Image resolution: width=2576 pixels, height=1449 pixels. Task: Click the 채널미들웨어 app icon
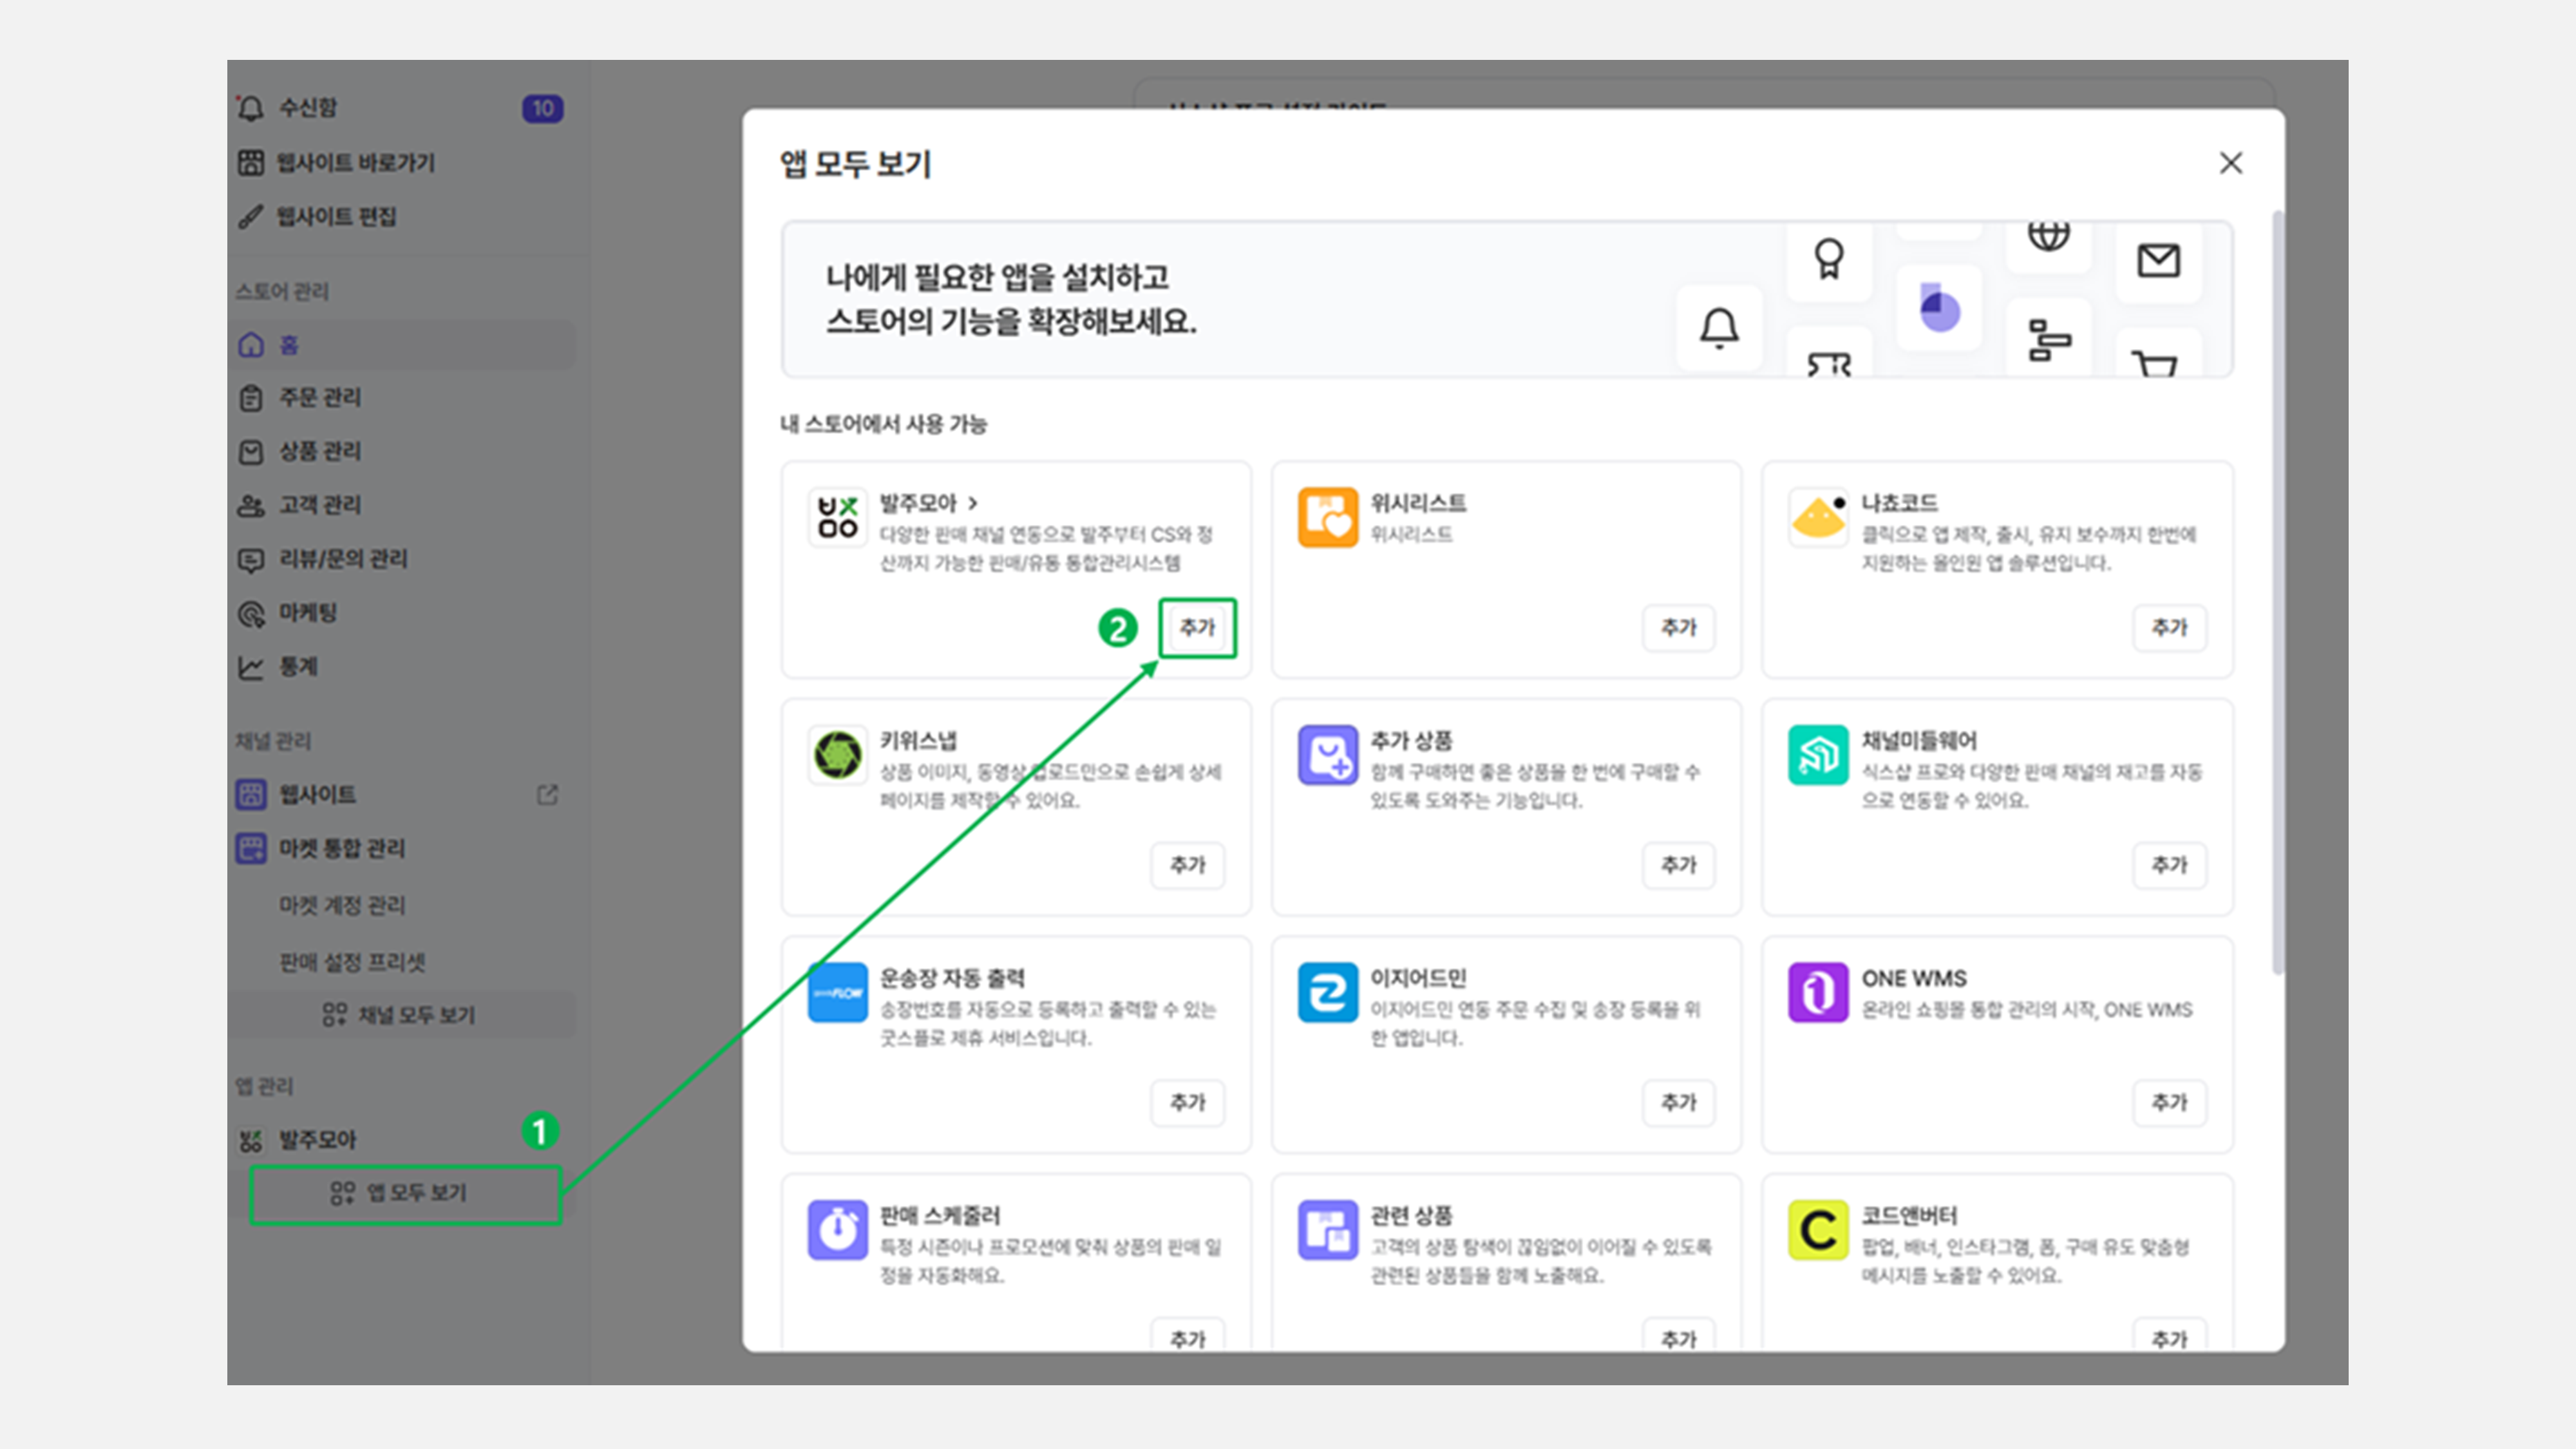(1817, 755)
